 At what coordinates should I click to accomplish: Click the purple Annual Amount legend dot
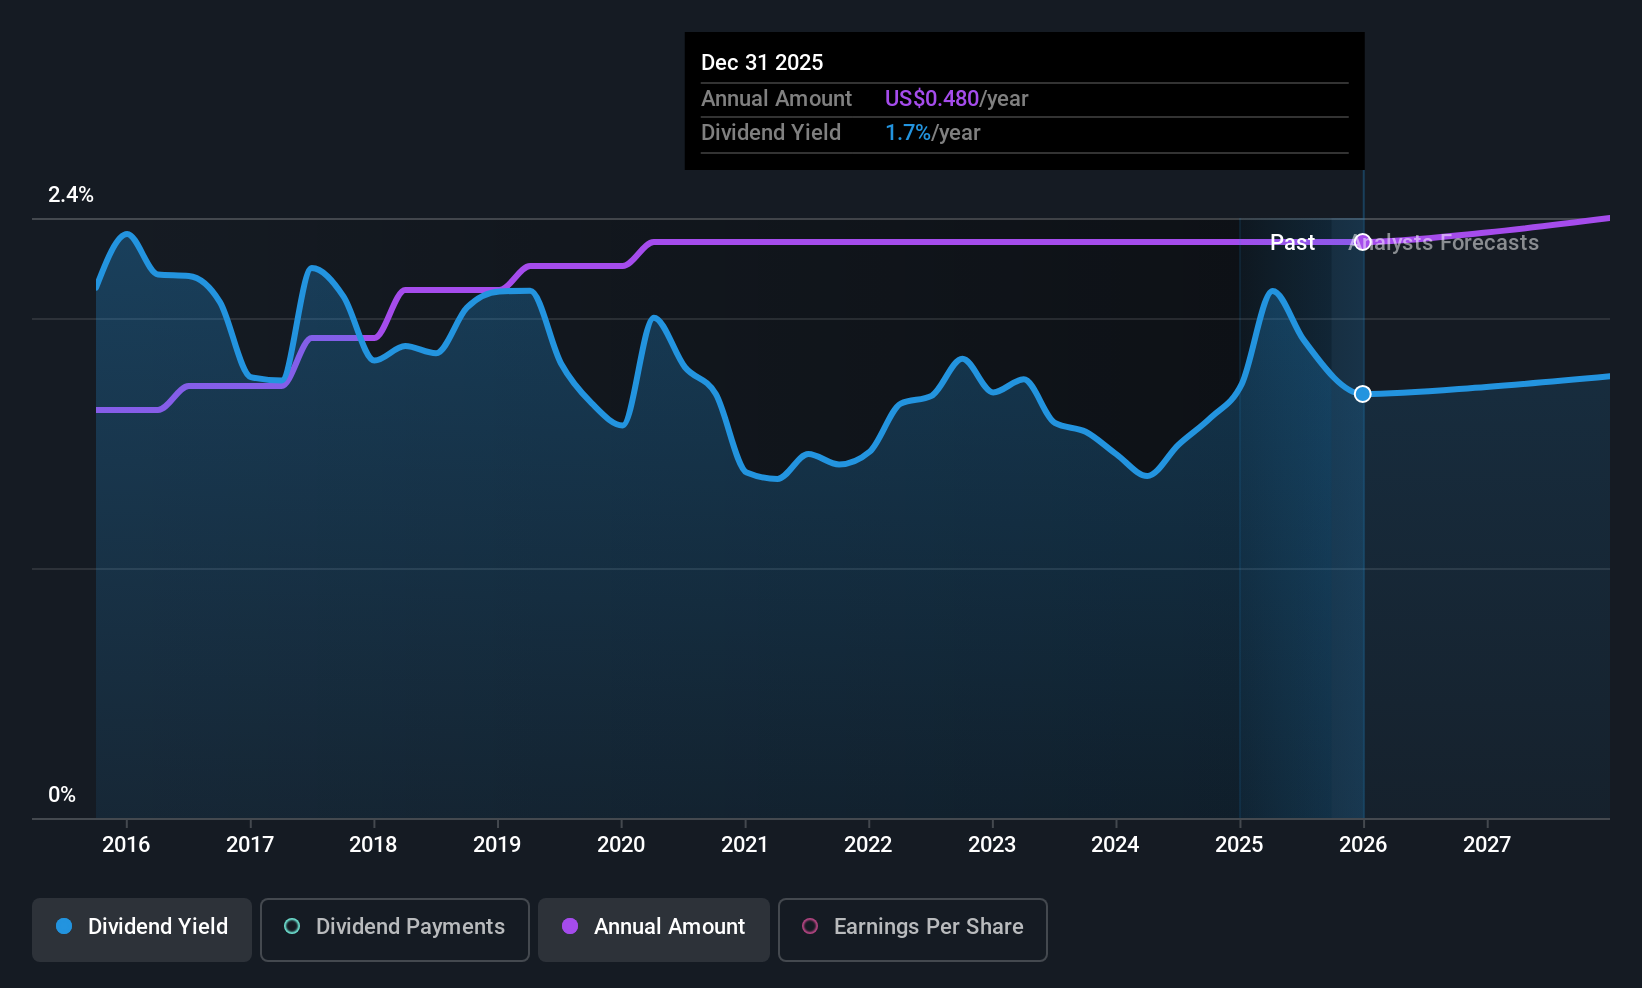coord(569,927)
